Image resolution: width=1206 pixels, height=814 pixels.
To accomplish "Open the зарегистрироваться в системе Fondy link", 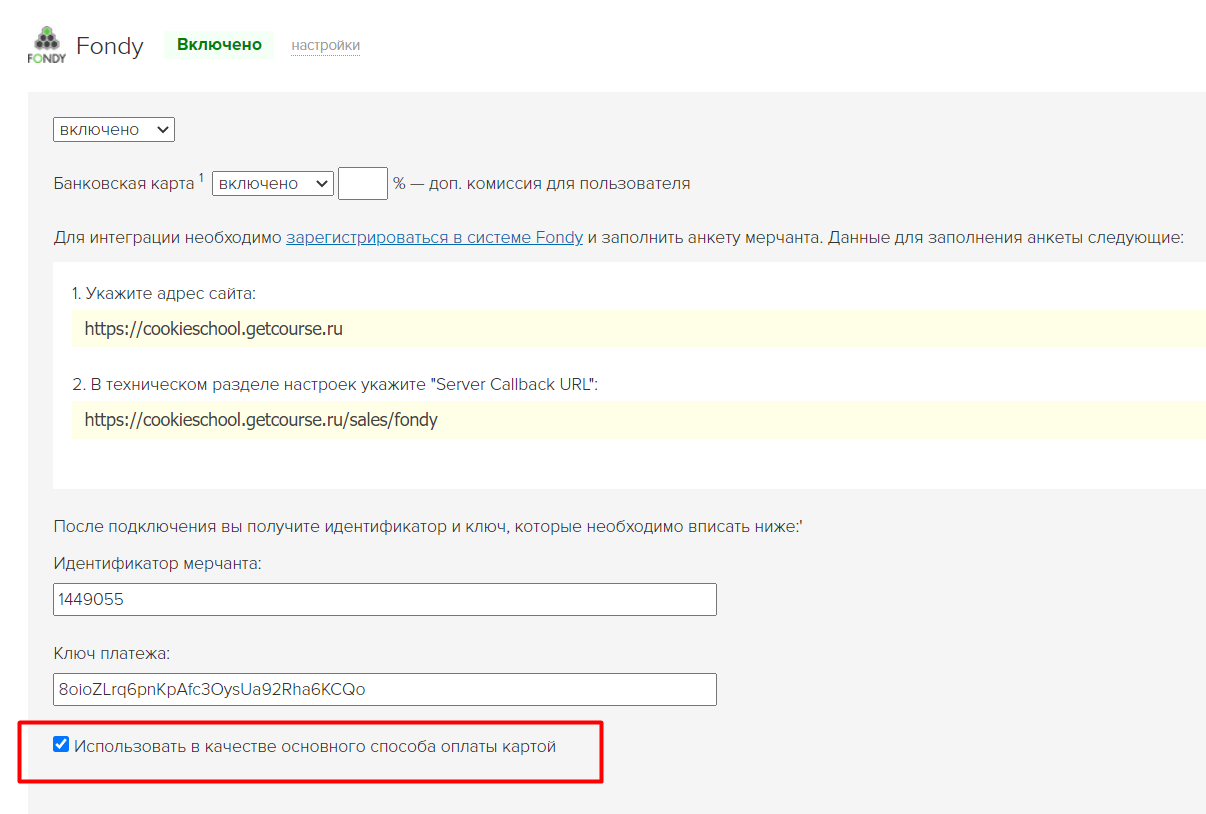I will pyautogui.click(x=434, y=238).
